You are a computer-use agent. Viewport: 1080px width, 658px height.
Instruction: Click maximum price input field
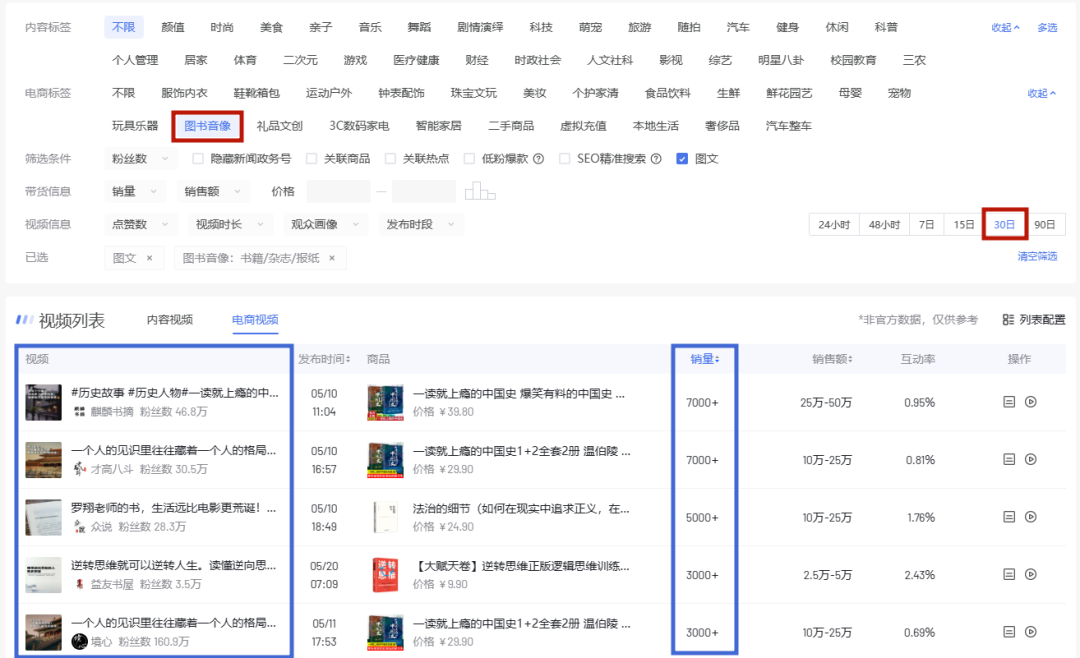[424, 191]
